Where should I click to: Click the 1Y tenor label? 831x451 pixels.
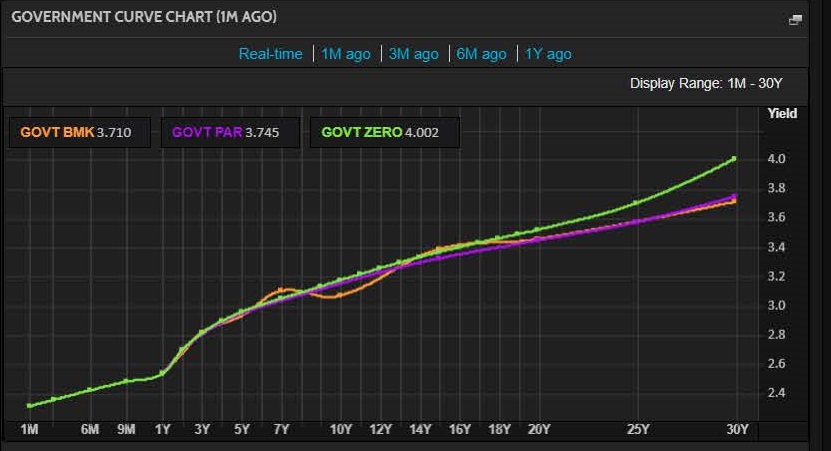(x=163, y=429)
